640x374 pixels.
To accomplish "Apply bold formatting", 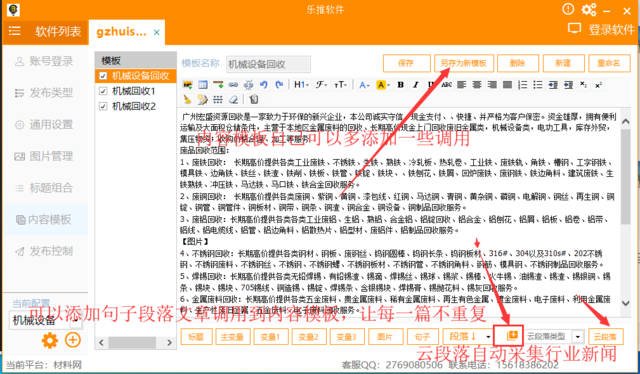I will point(400,85).
